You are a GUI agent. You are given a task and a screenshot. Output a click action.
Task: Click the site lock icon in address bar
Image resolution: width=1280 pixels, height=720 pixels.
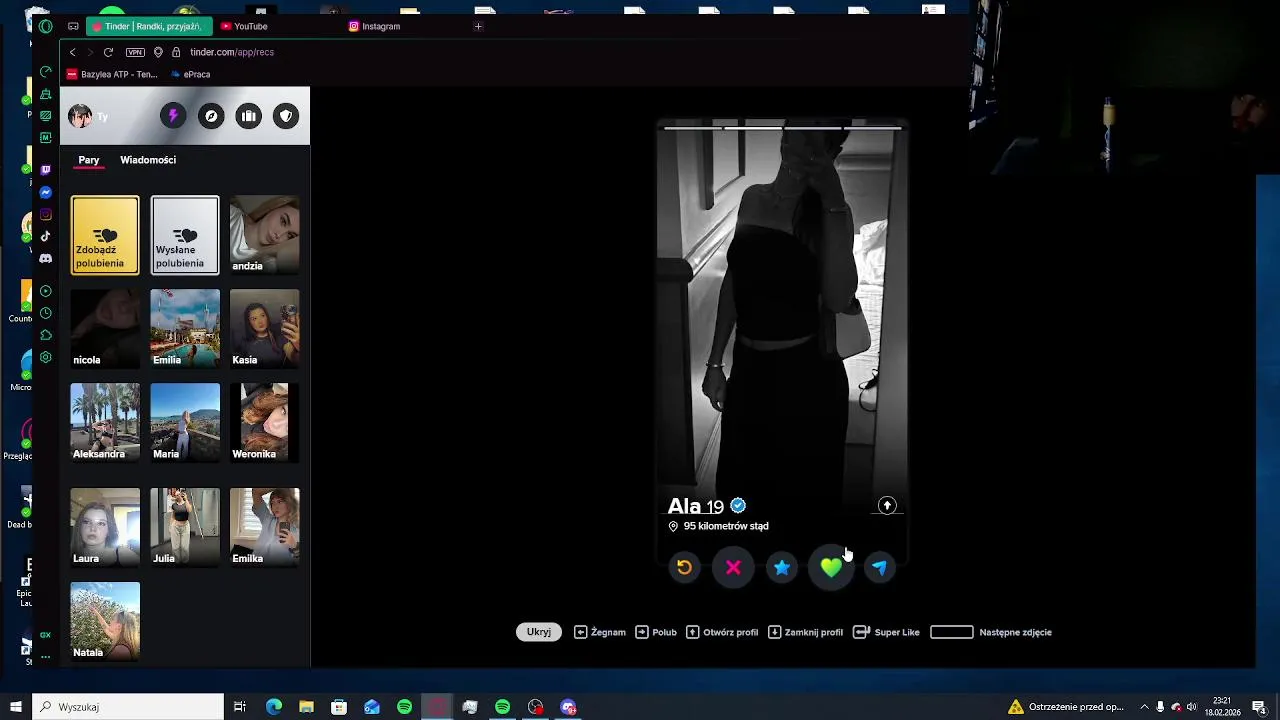coord(176,52)
